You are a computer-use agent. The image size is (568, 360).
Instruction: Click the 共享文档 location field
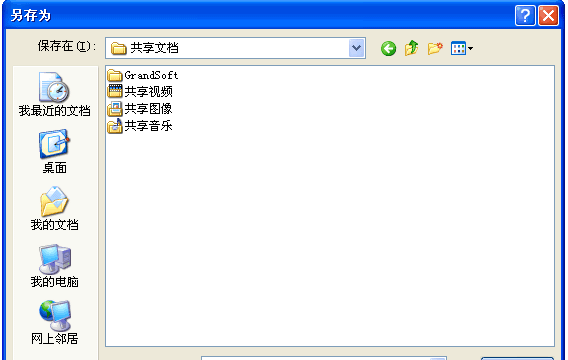235,48
